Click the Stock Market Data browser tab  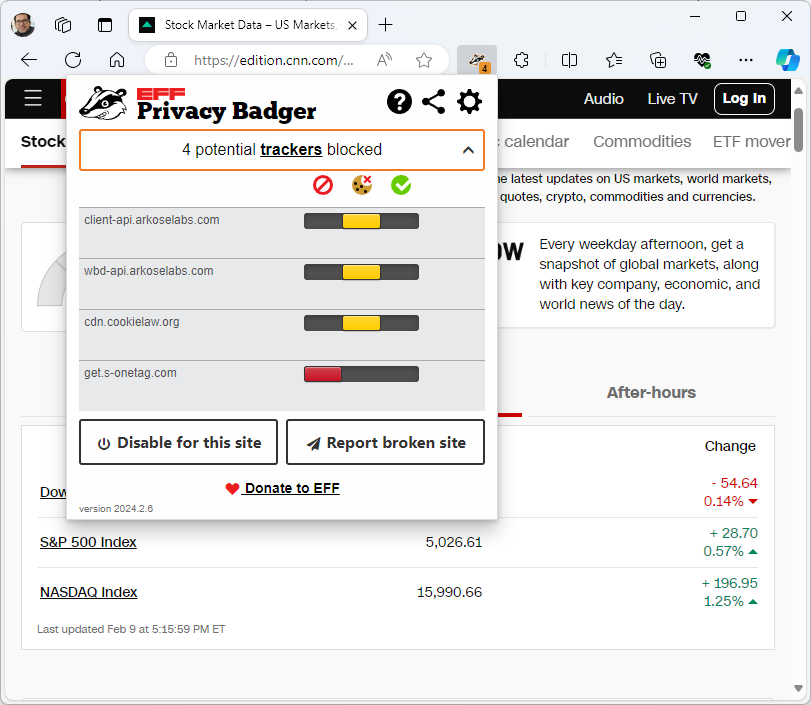[248, 25]
